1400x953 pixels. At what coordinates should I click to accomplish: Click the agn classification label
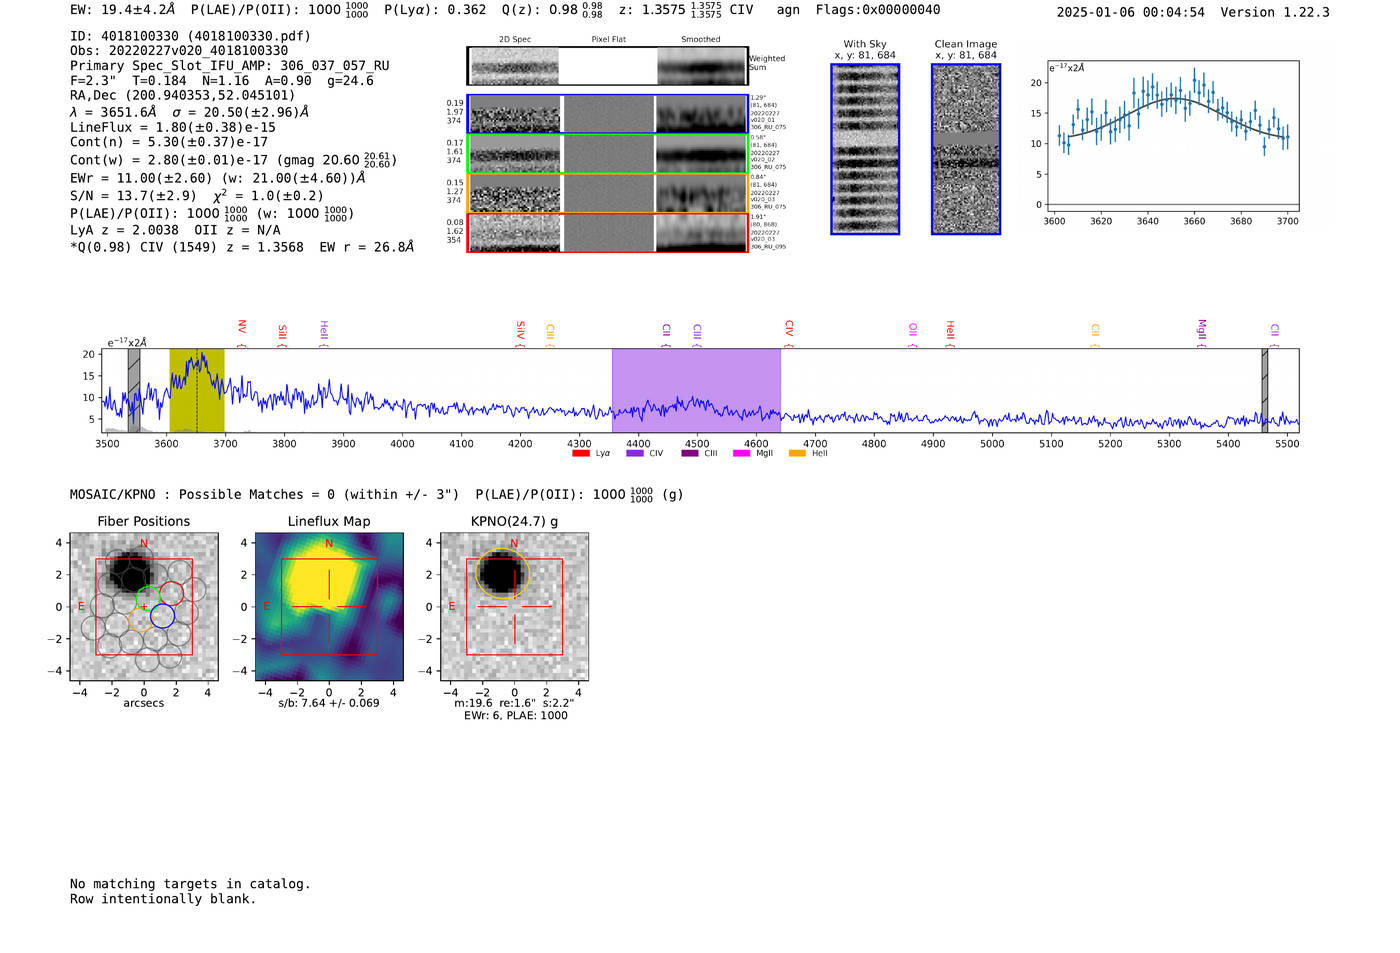coord(788,10)
